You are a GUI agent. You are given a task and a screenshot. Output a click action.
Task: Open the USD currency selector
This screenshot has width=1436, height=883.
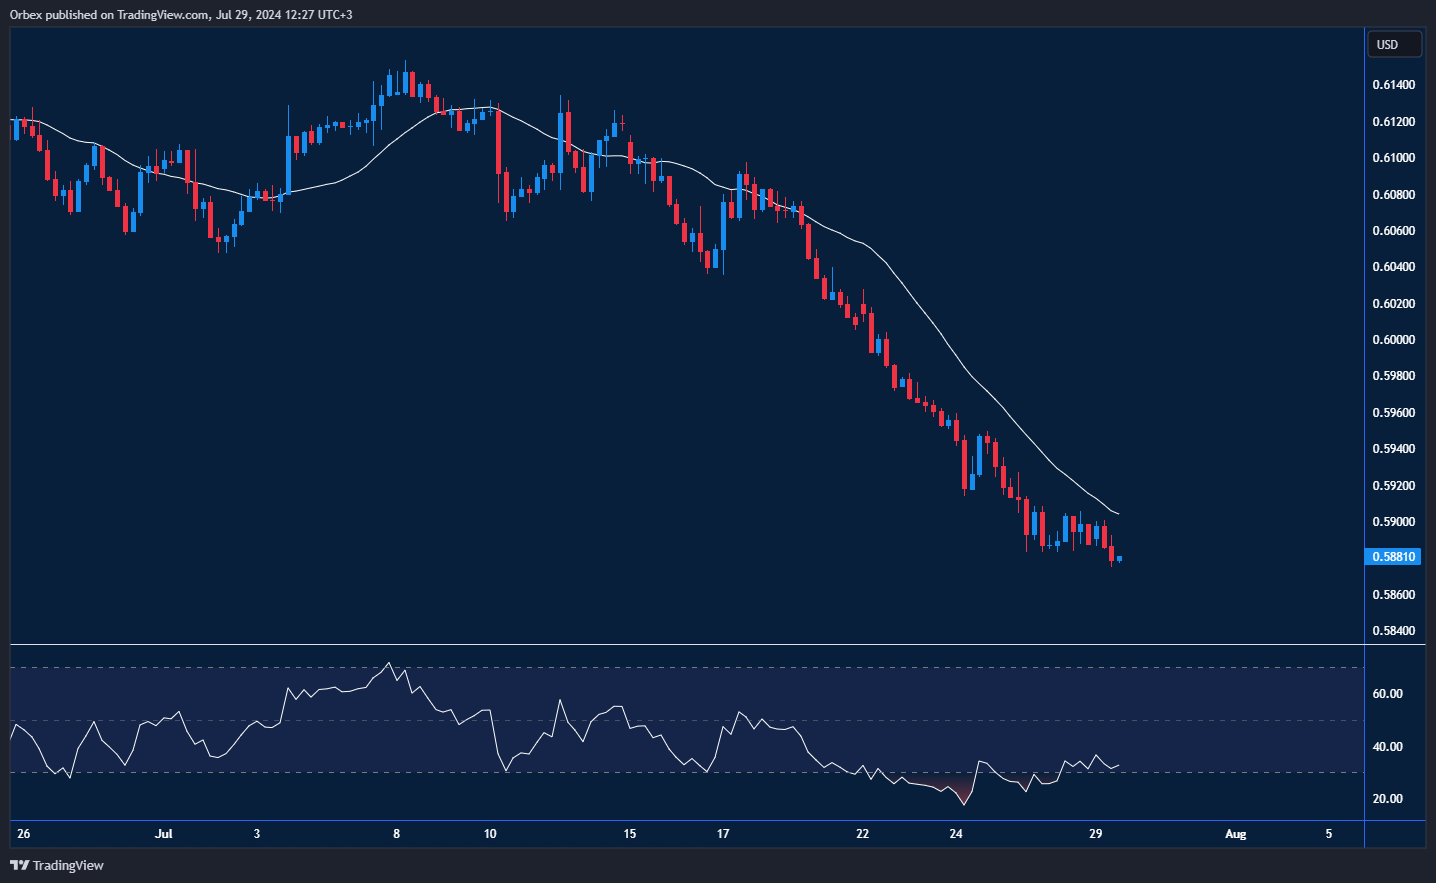pos(1393,44)
